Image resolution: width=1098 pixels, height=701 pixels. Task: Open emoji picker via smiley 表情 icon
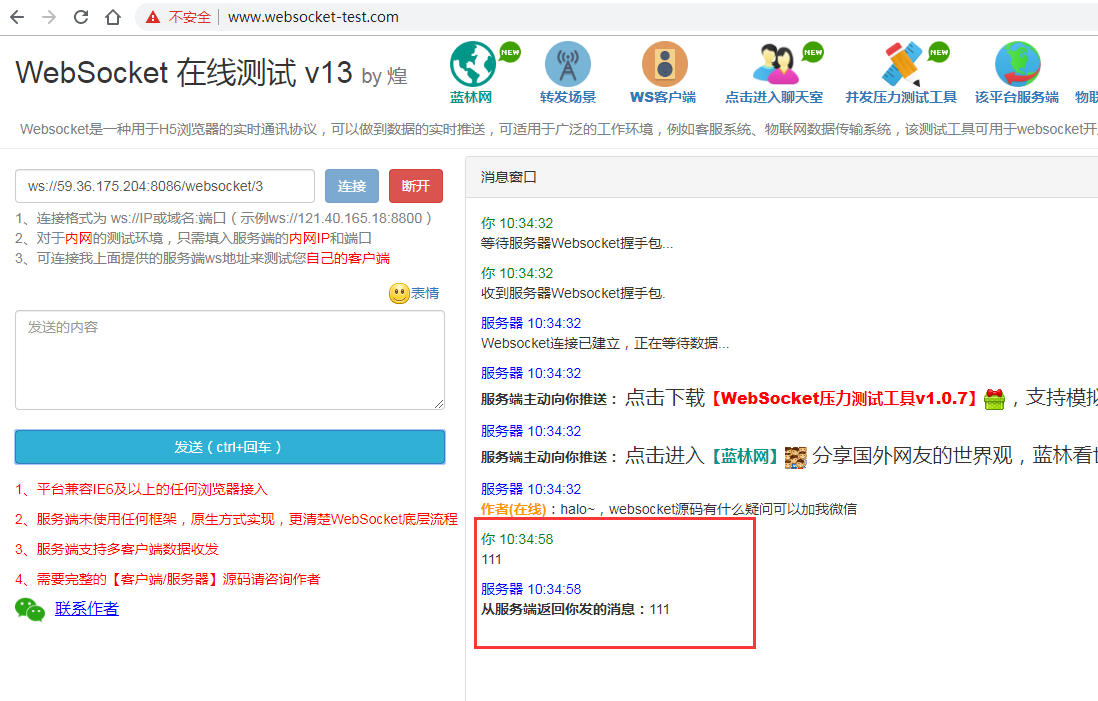coord(397,292)
